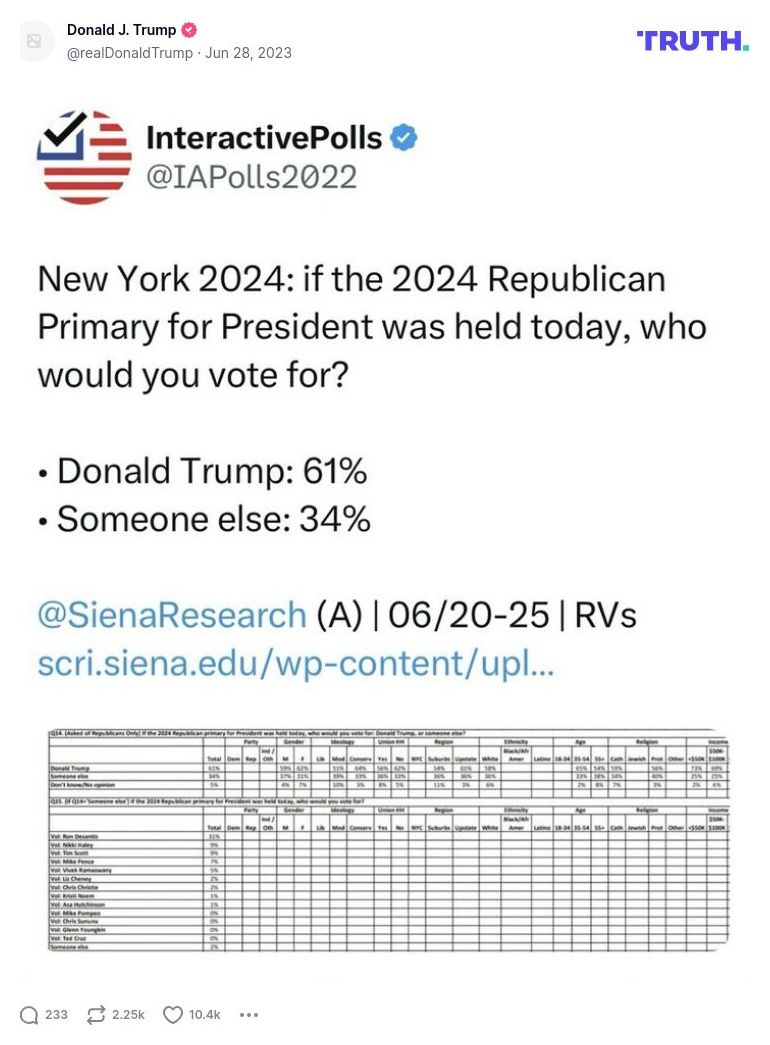Screen dimensions: 770x1045
Task: Click the reply speech bubble icon
Action: pyautogui.click(x=29, y=1015)
